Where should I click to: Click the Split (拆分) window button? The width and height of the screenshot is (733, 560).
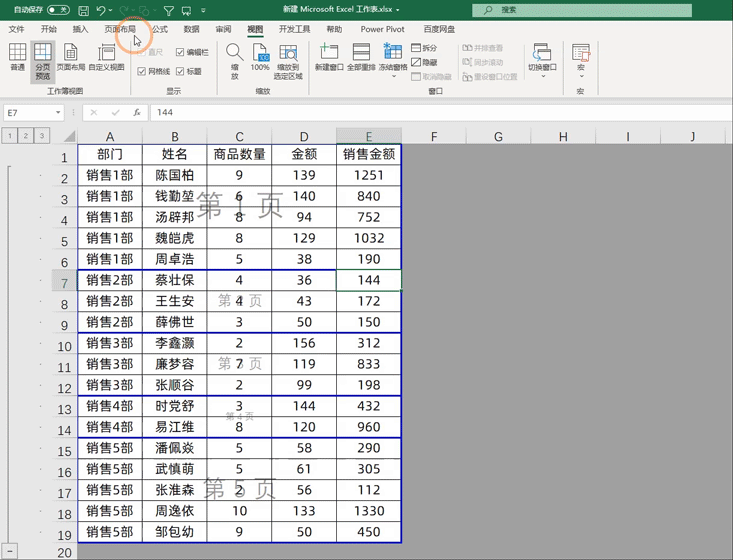[x=424, y=48]
